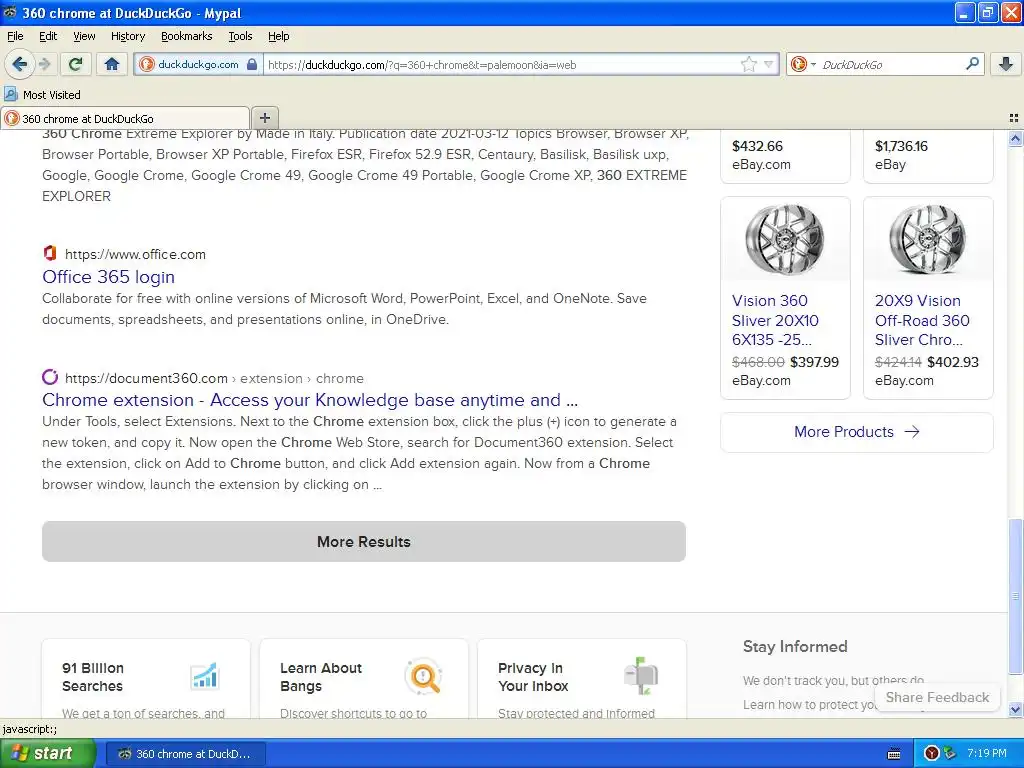1024x768 pixels.
Task: Click the More Products button
Action: tap(857, 432)
